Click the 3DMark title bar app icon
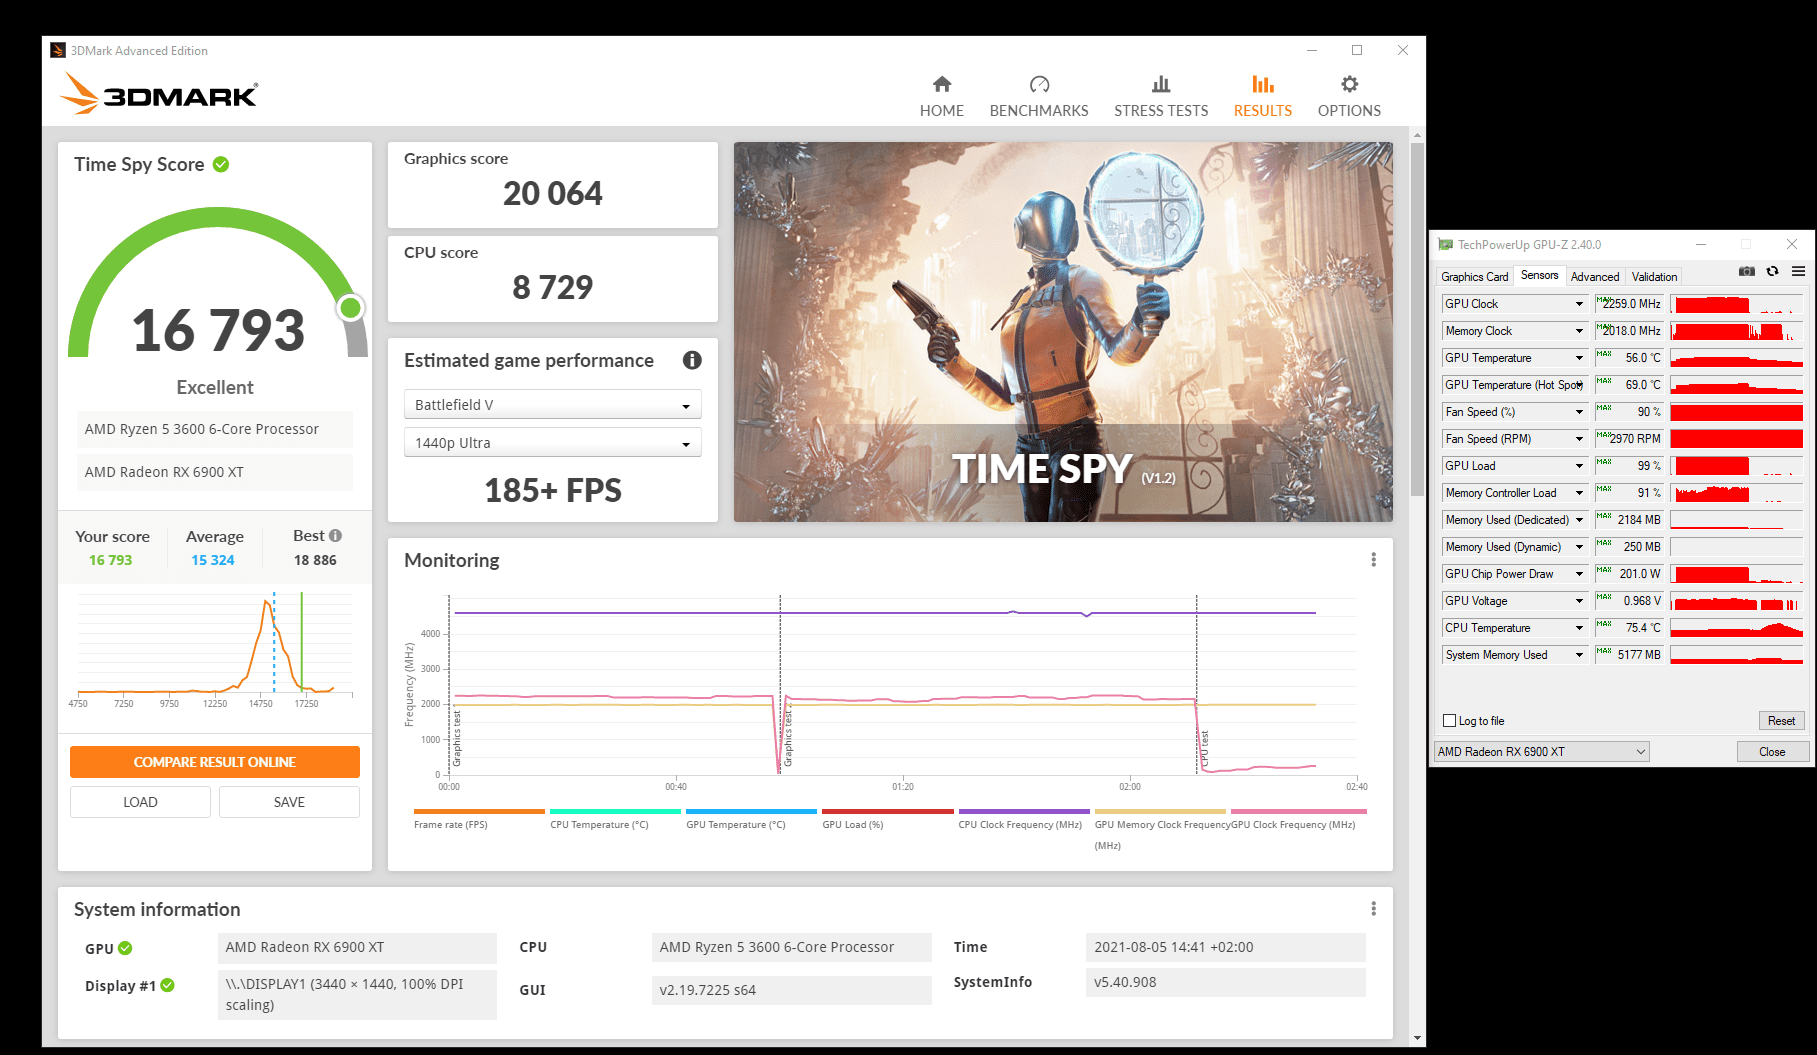 click(58, 50)
